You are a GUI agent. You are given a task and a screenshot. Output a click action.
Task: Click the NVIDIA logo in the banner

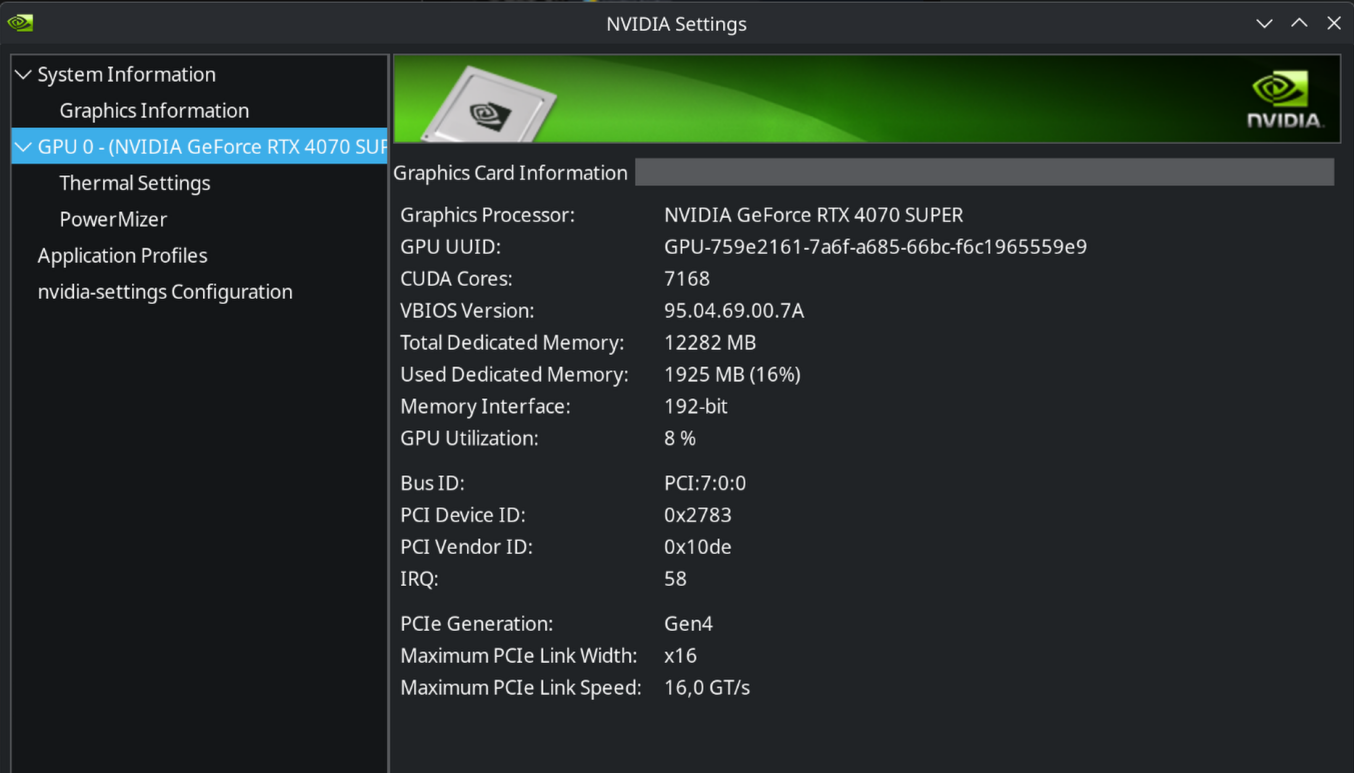[x=1284, y=100]
